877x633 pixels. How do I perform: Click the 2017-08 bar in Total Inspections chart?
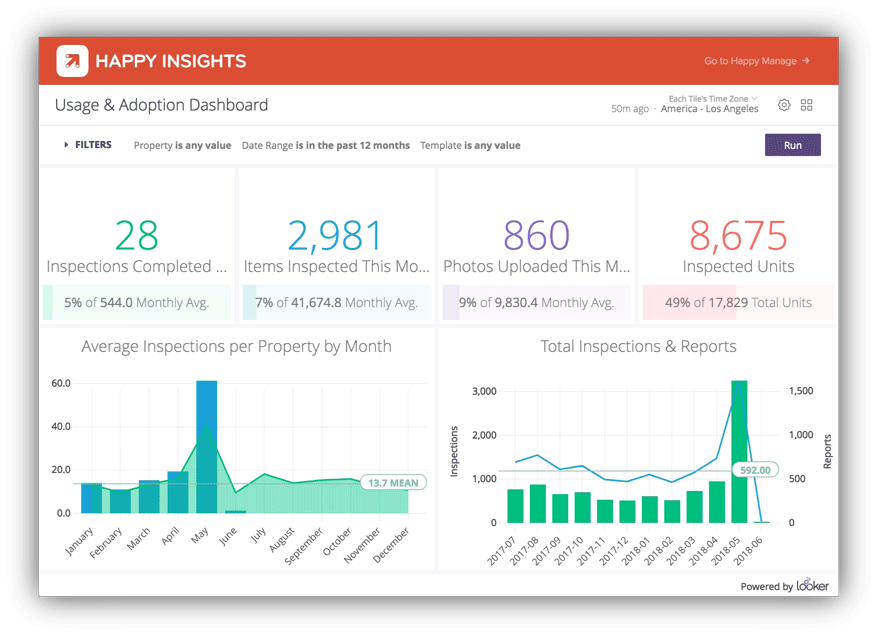point(537,504)
